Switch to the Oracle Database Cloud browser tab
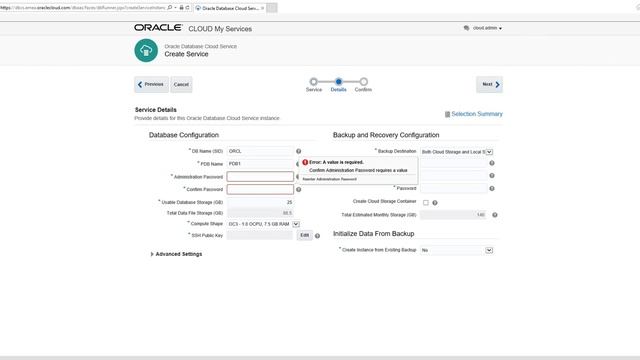The image size is (640, 360). click(x=230, y=8)
